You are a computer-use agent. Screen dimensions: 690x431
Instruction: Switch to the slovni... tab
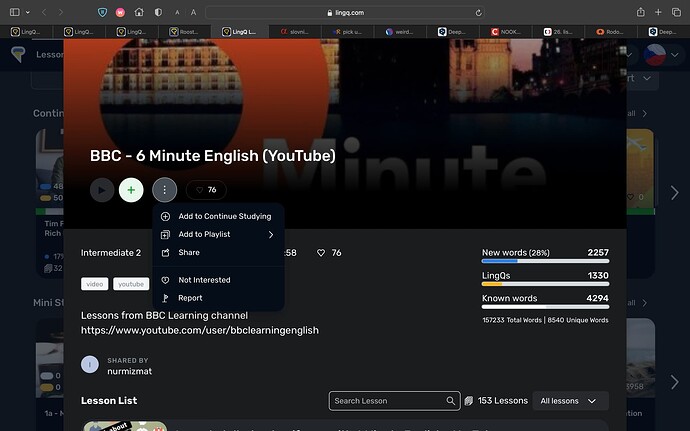(295, 32)
